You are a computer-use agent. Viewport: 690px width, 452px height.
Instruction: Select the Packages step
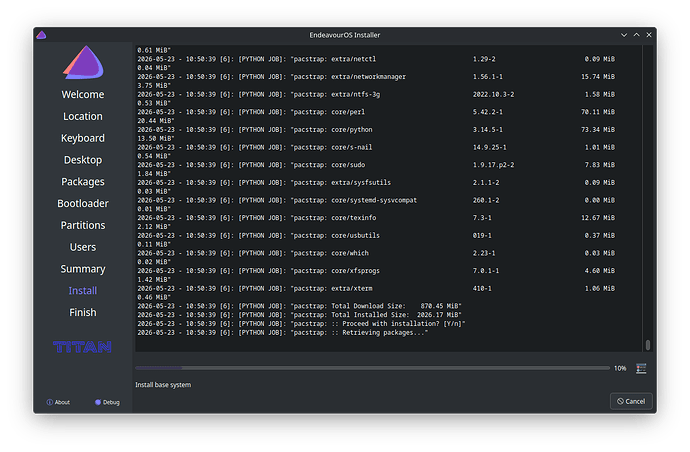[x=83, y=182]
